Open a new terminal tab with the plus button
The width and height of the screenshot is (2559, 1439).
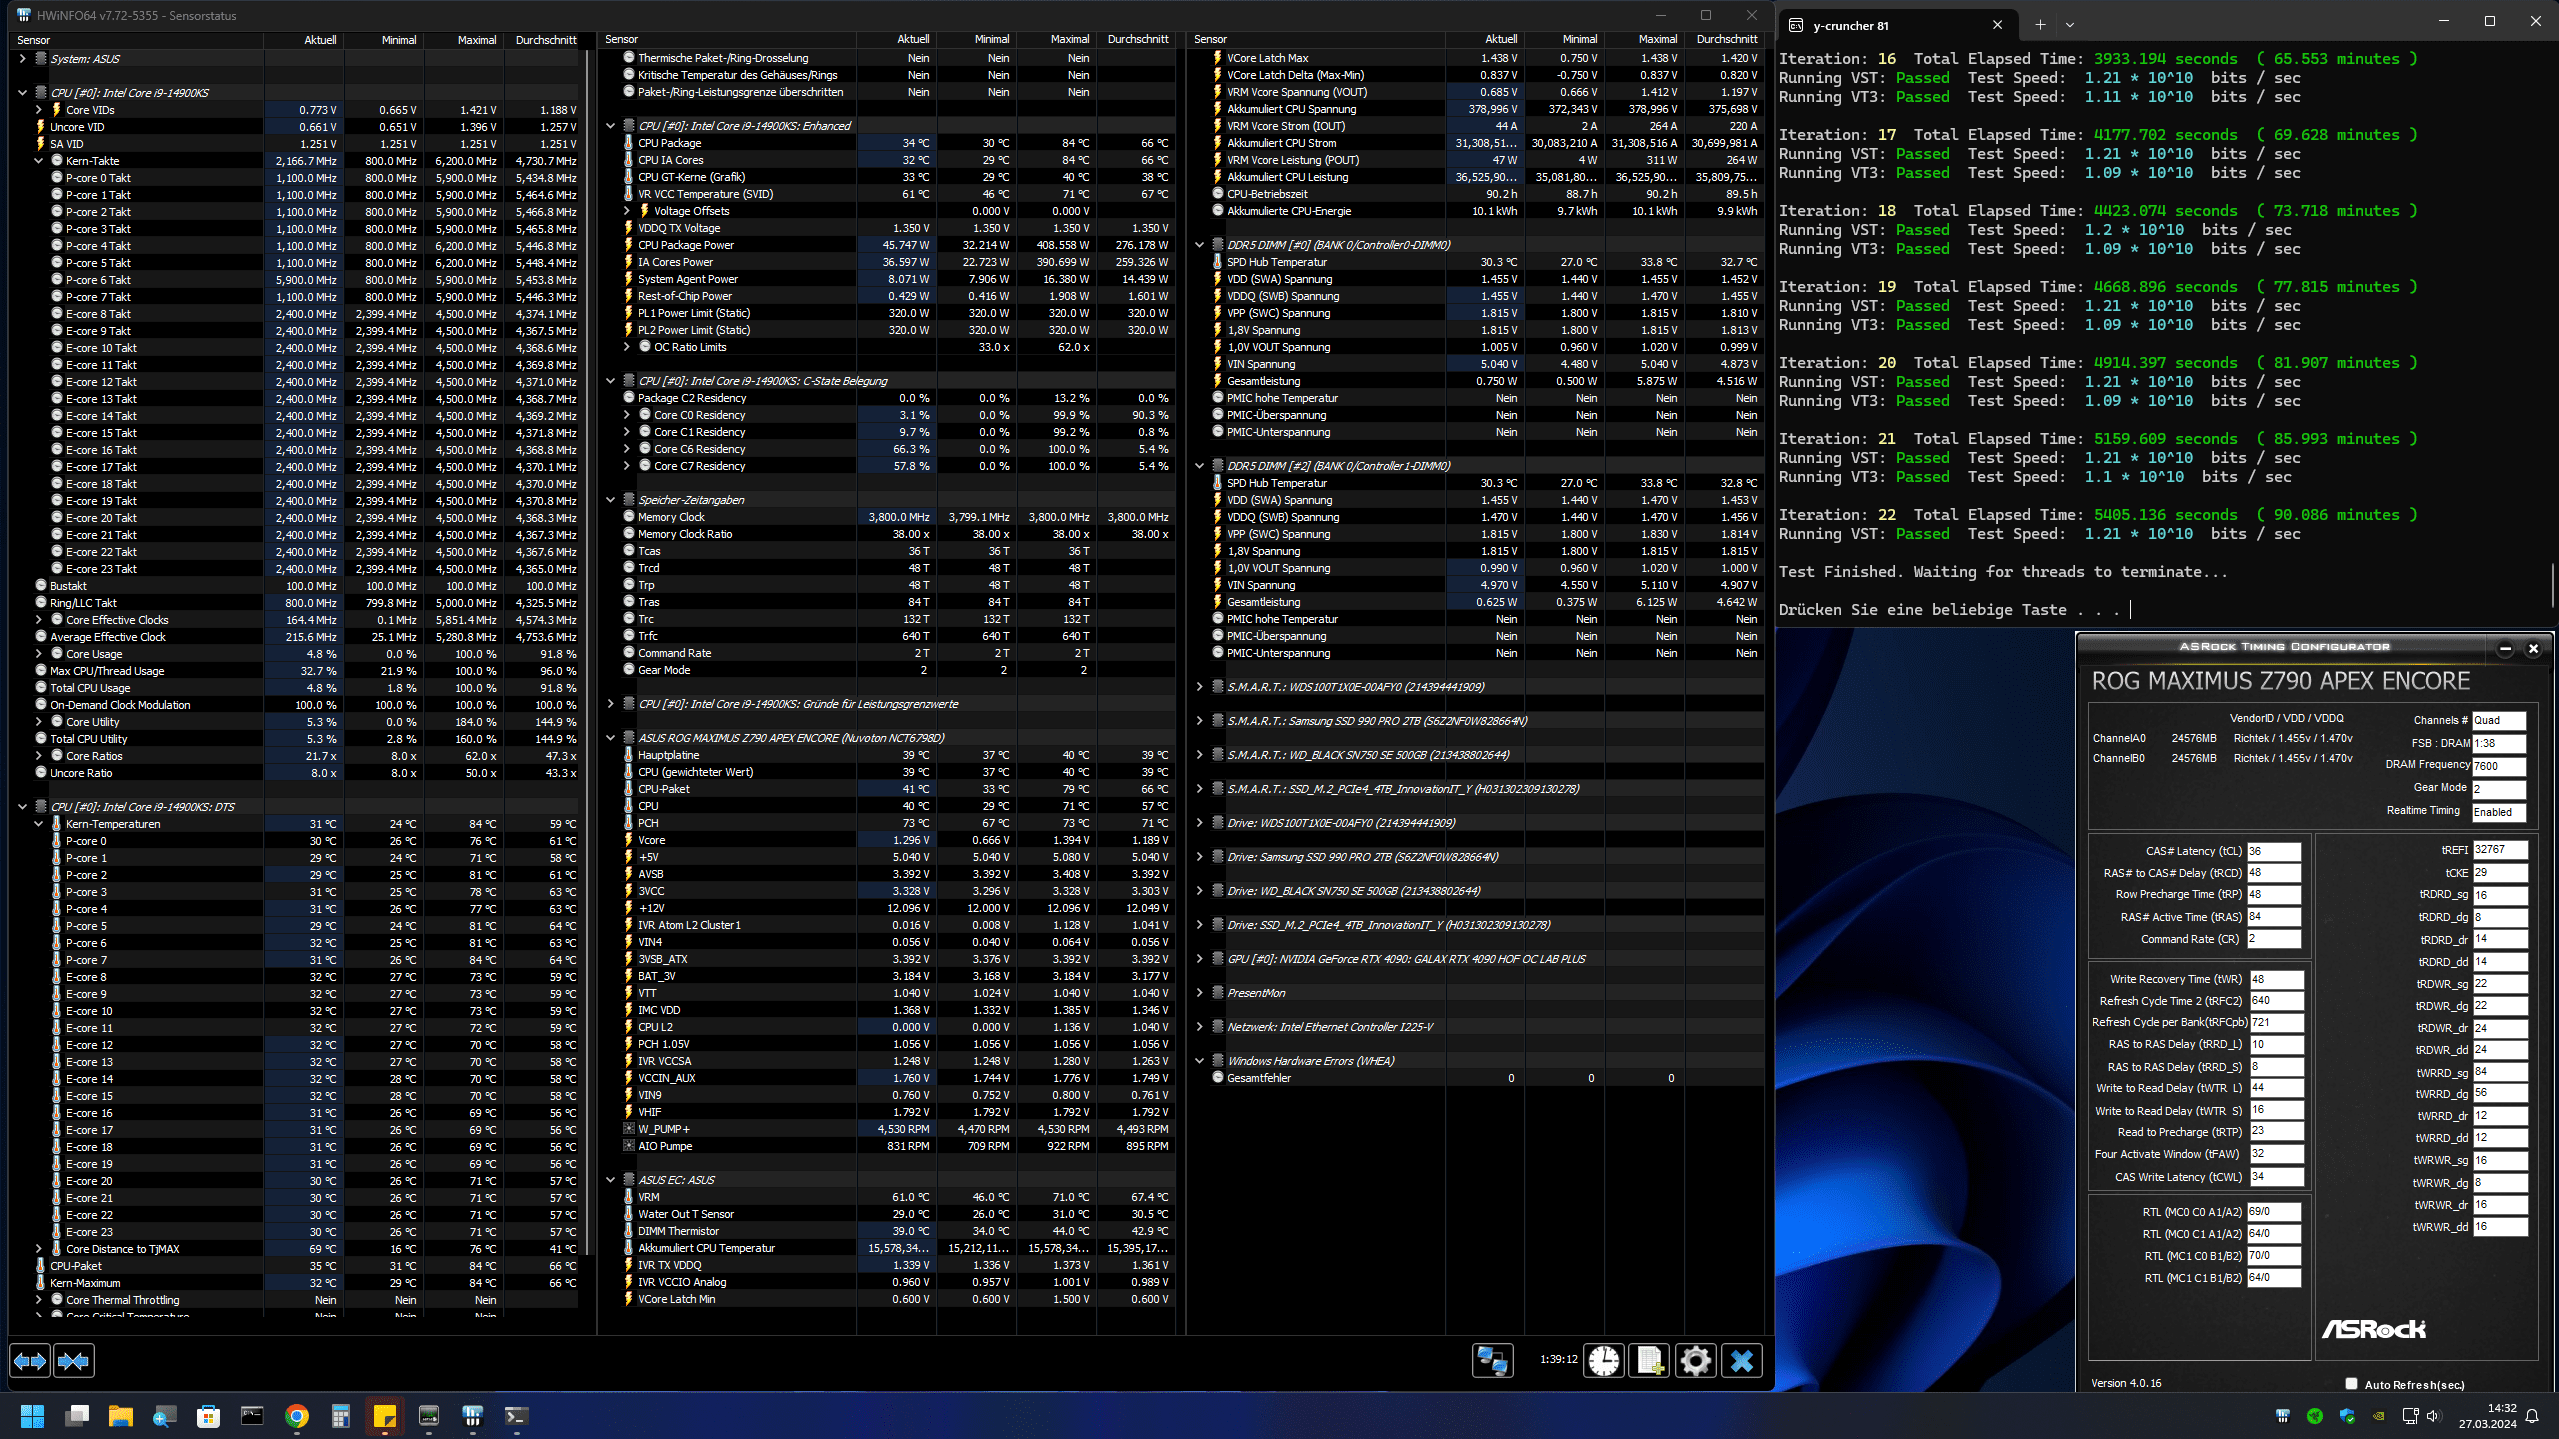(2040, 25)
